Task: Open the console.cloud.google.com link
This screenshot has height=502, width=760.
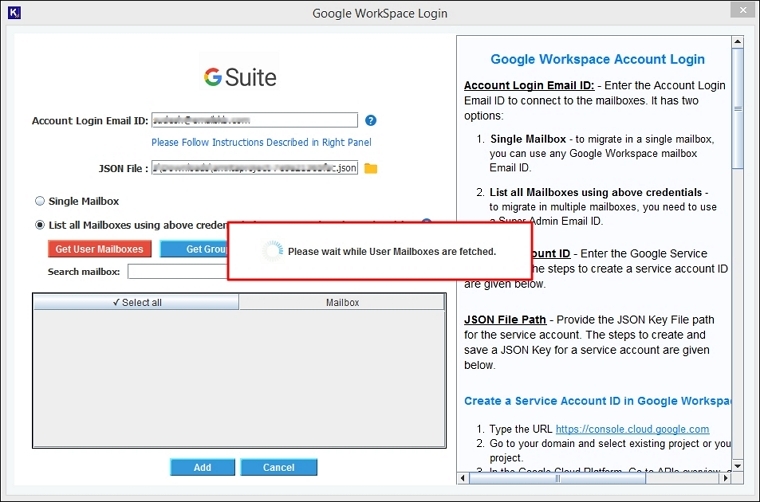Action: tap(633, 429)
